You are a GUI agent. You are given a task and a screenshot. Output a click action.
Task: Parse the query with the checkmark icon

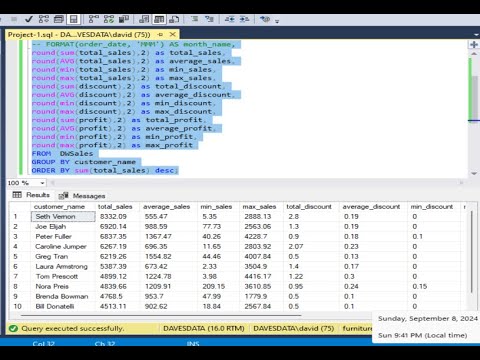(x=29, y=19)
